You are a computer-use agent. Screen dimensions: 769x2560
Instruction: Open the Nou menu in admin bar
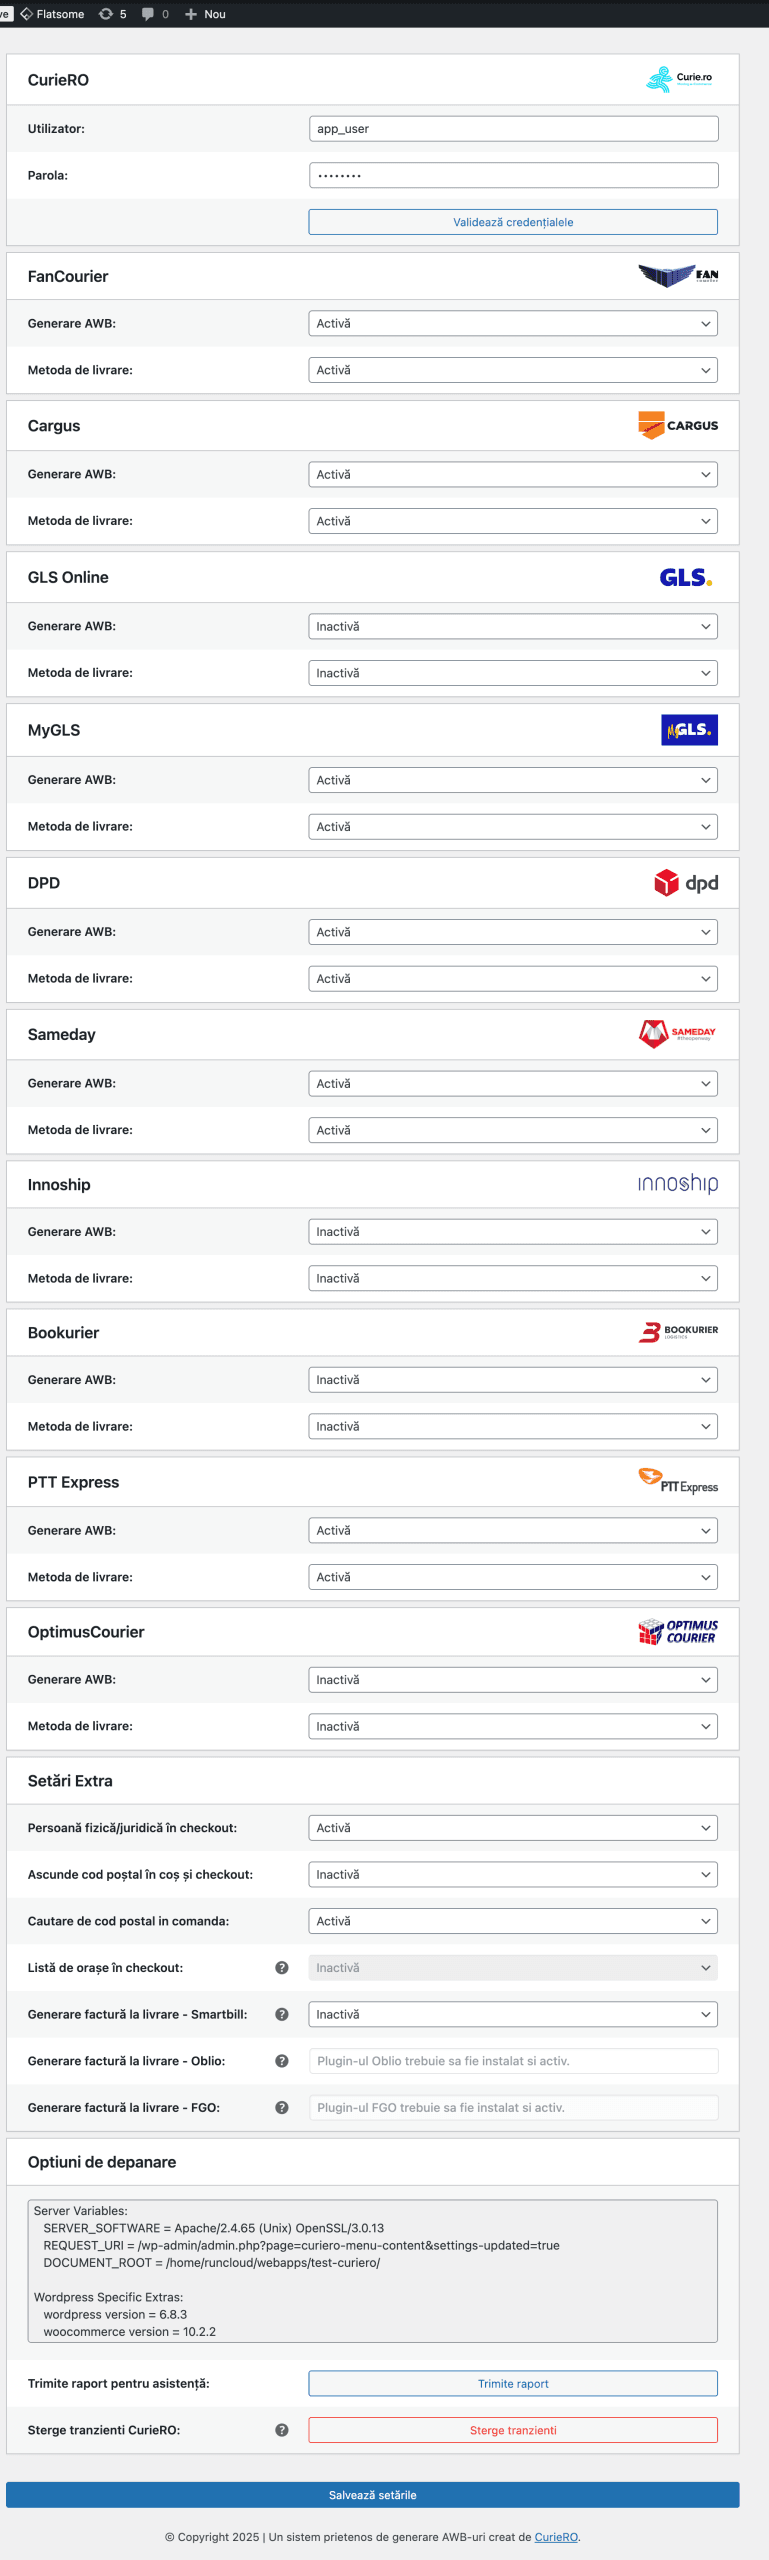pyautogui.click(x=204, y=14)
